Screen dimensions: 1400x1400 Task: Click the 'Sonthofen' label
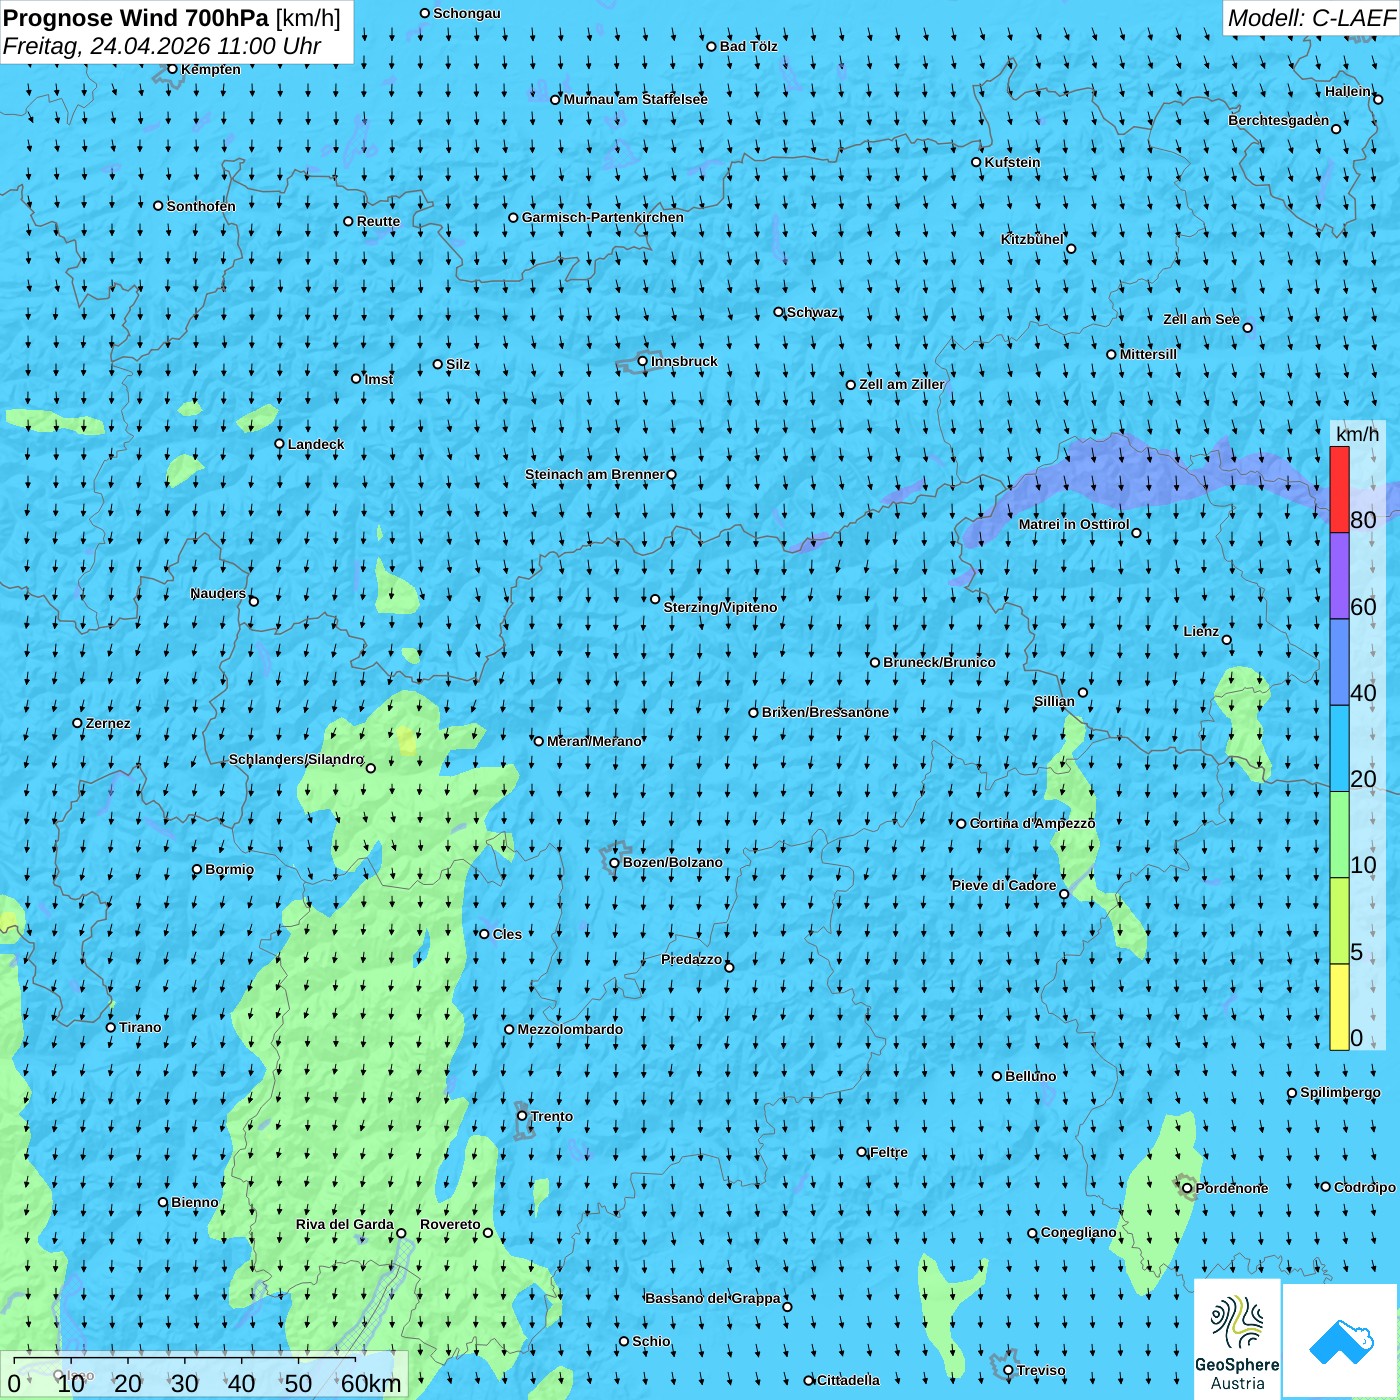(x=201, y=206)
